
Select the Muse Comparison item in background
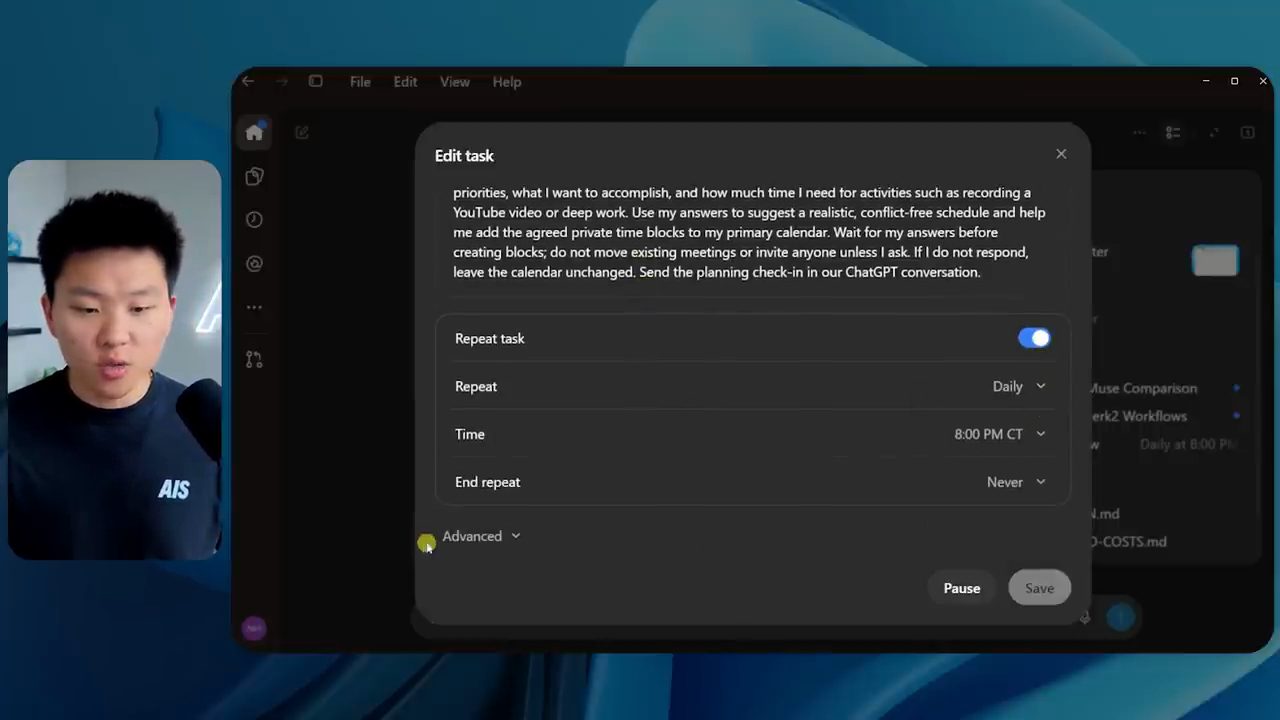(x=1144, y=388)
